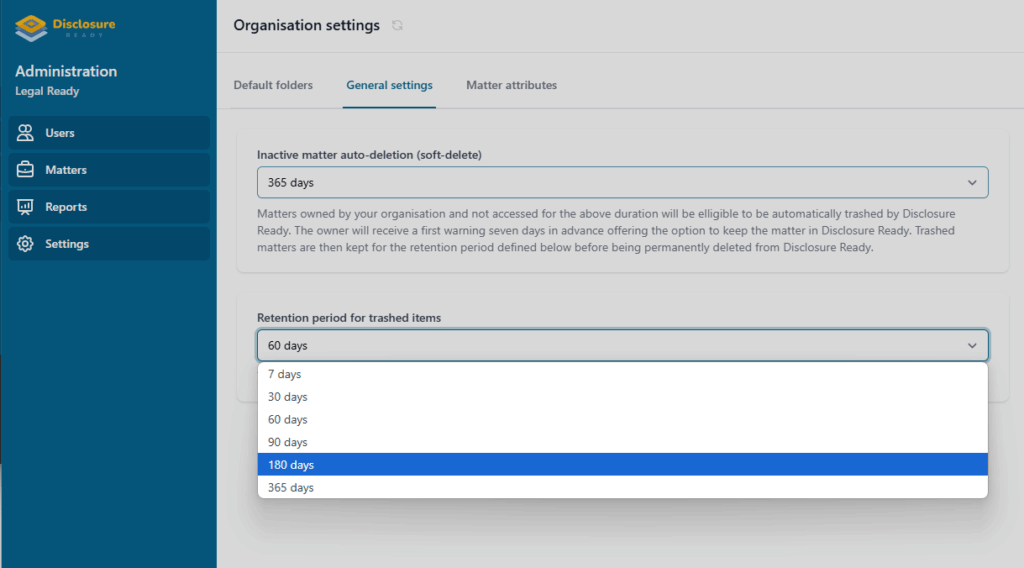Click the Matters briefcase icon

point(26,170)
